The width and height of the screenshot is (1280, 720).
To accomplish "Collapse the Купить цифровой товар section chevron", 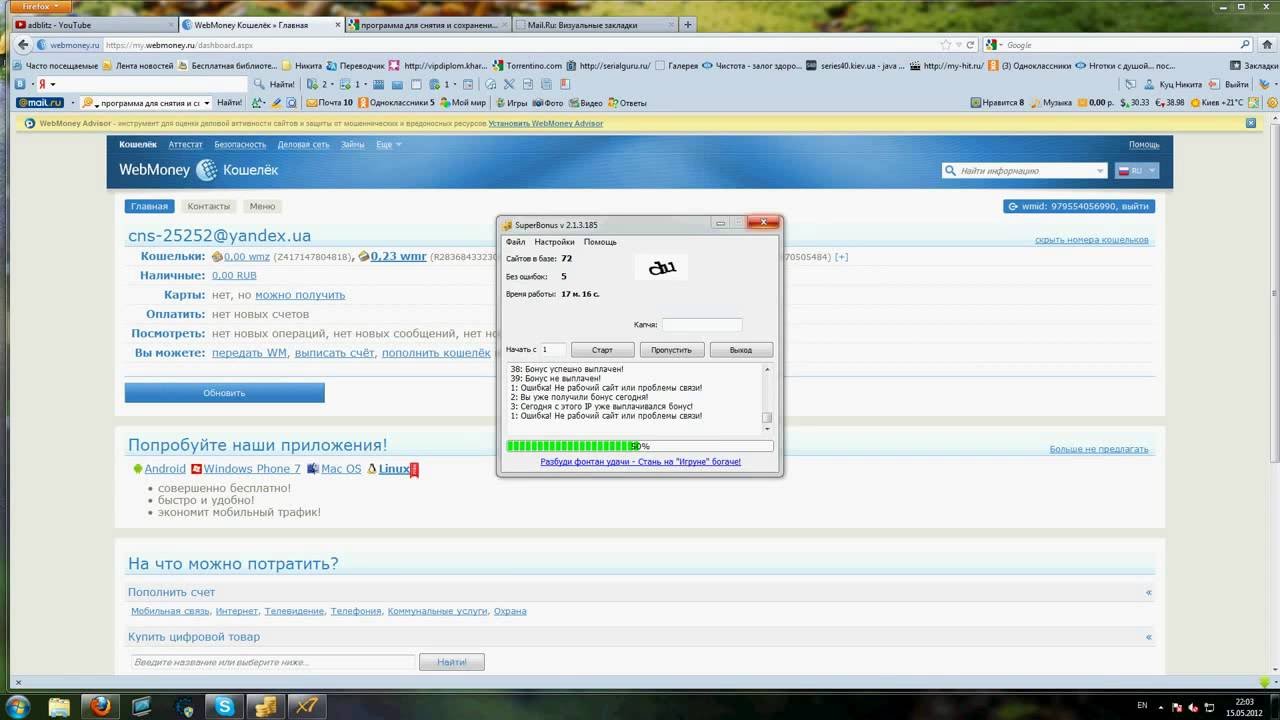I will [1149, 637].
